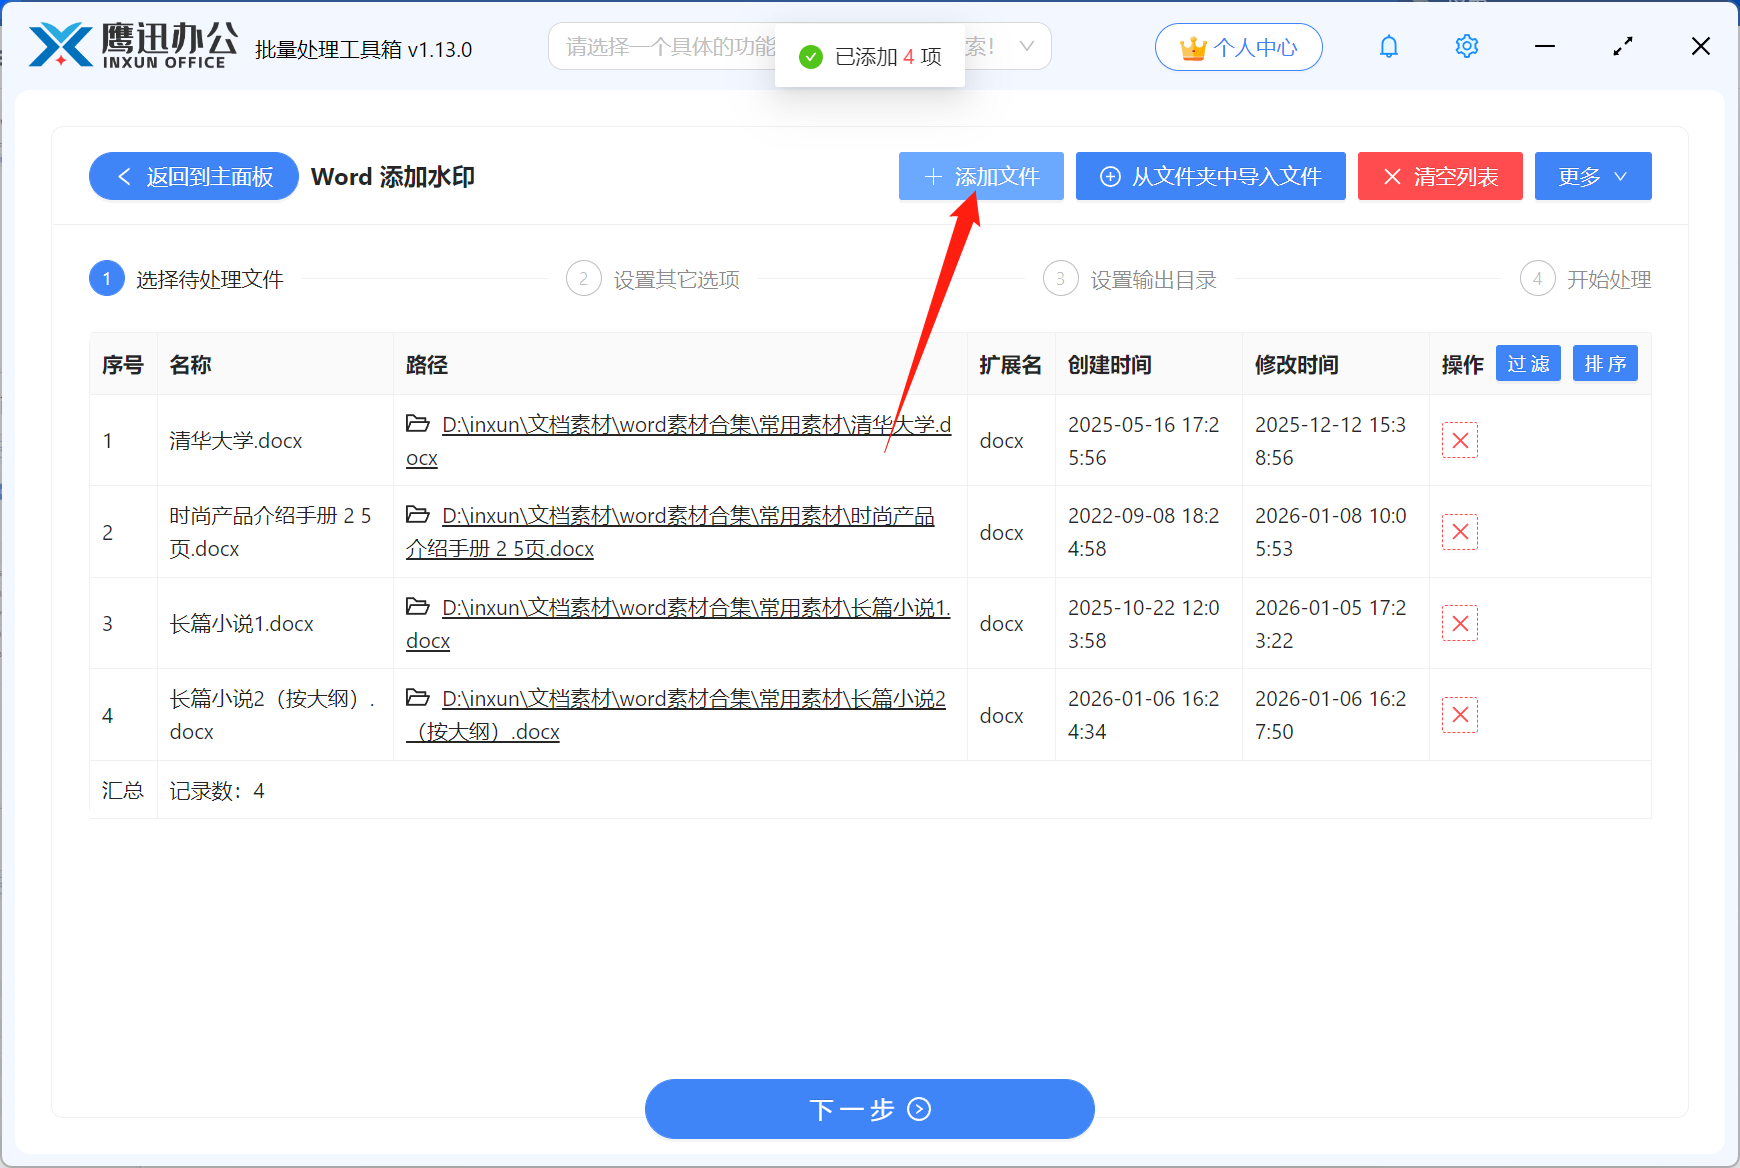Image resolution: width=1740 pixels, height=1168 pixels.
Task: Click the folder icon beside 清华大学.docx path
Action: pyautogui.click(x=418, y=423)
